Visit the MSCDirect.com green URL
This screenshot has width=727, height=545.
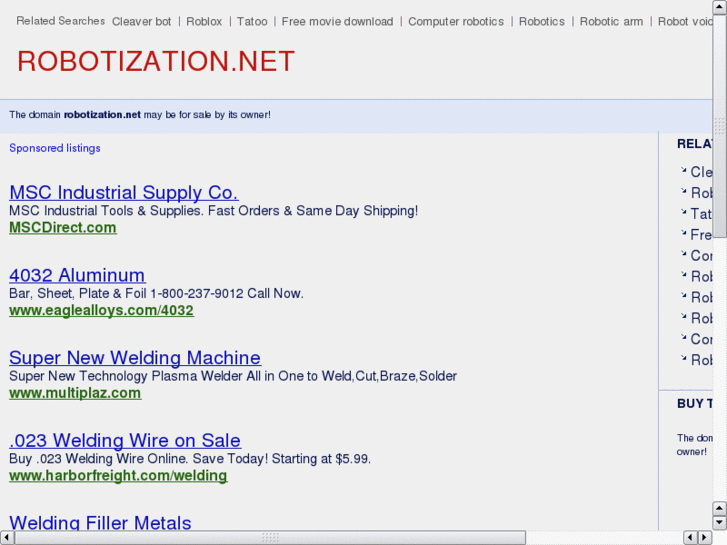63,228
